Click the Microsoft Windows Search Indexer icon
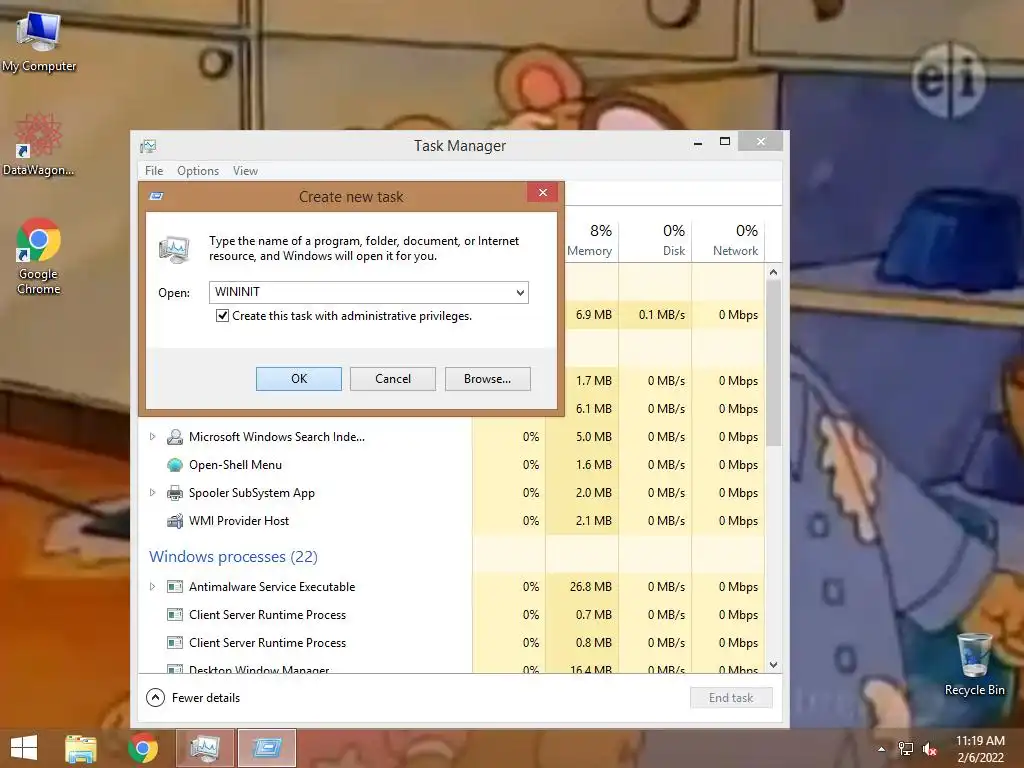 174,437
